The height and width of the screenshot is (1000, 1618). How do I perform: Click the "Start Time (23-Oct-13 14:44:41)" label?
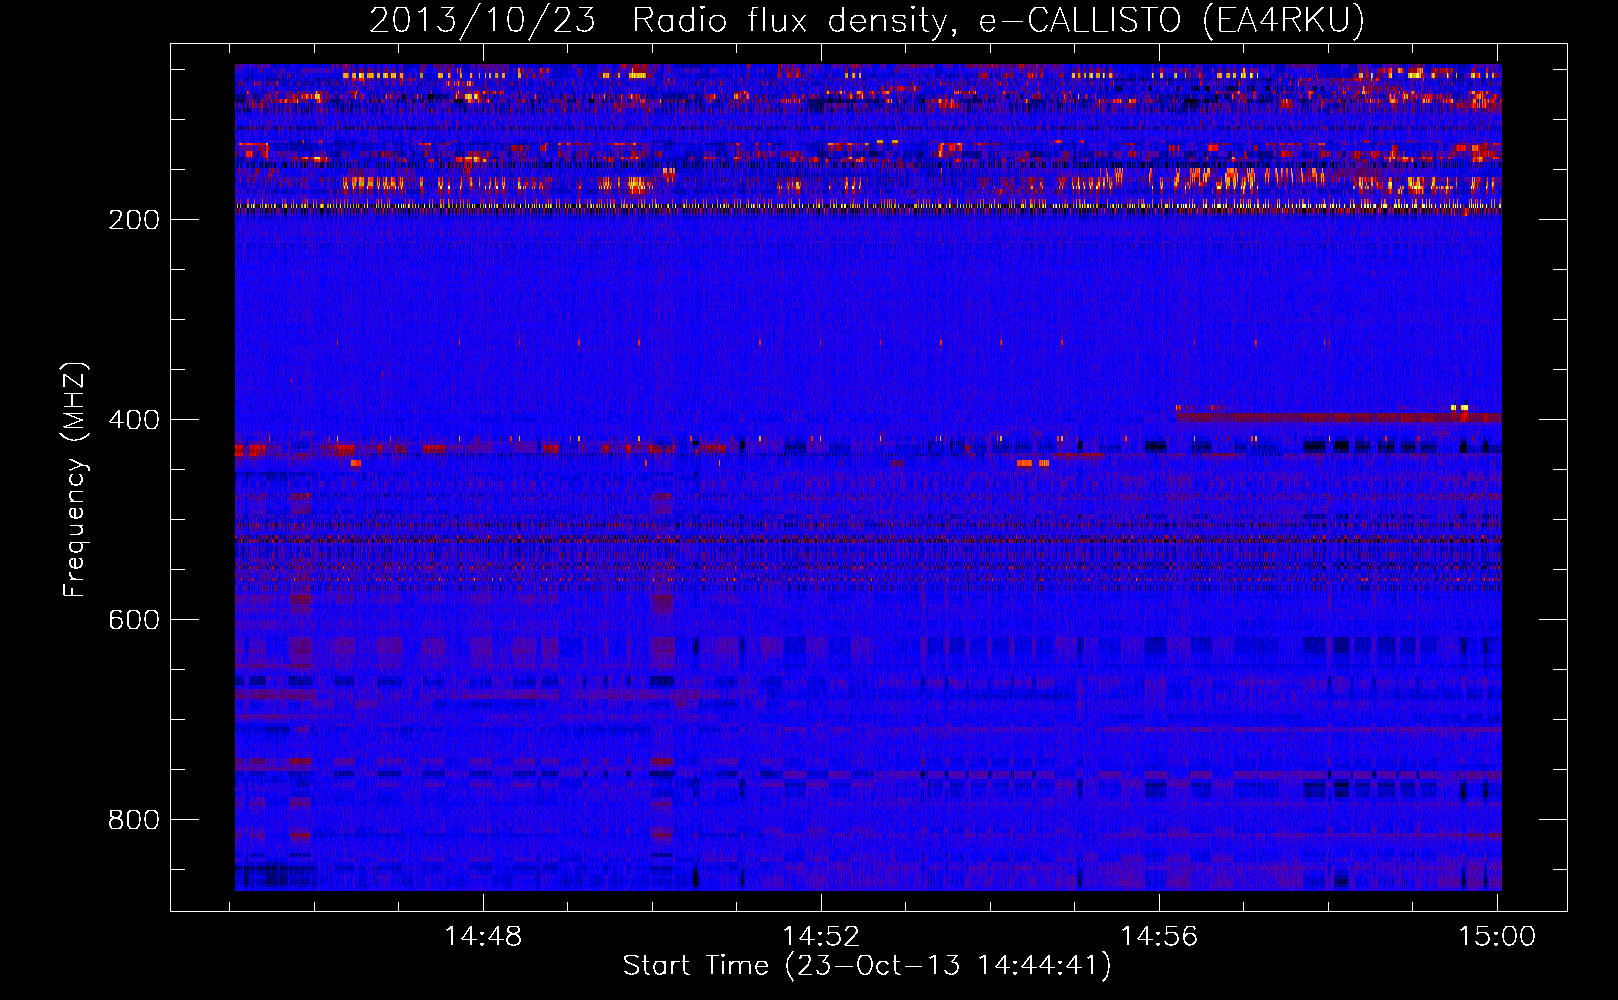(x=867, y=966)
